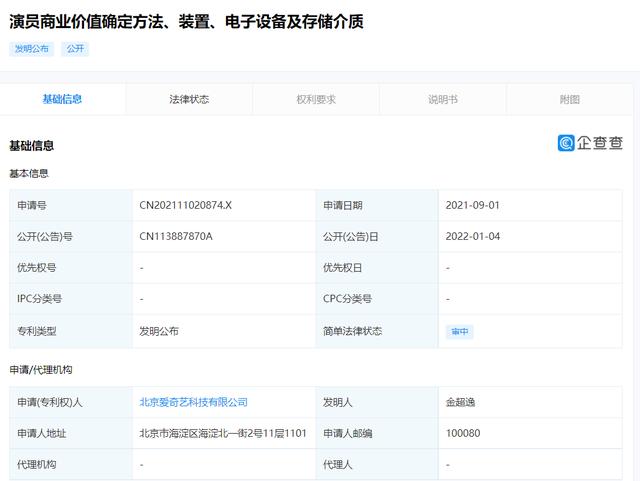This screenshot has width=640, height=481.
Task: Open the 附图 tab
Action: tap(570, 99)
